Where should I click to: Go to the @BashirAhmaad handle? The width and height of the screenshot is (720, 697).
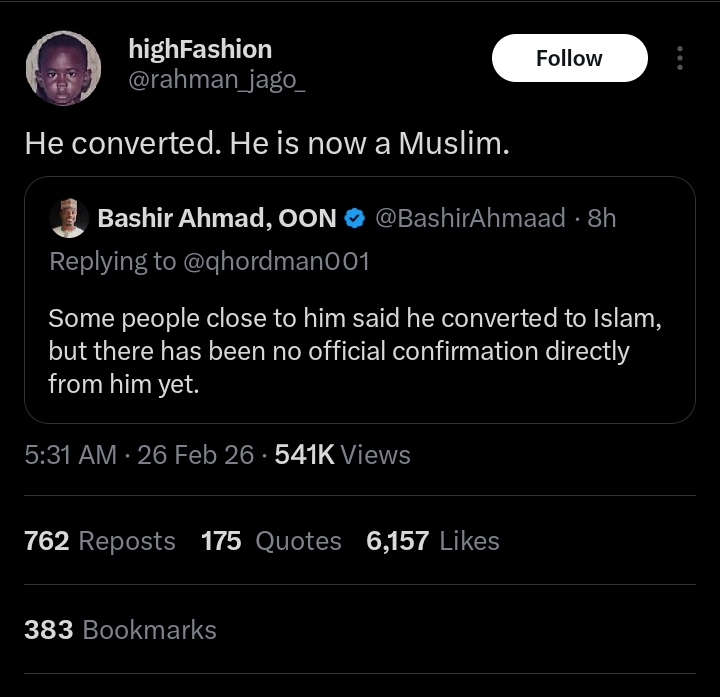(470, 218)
